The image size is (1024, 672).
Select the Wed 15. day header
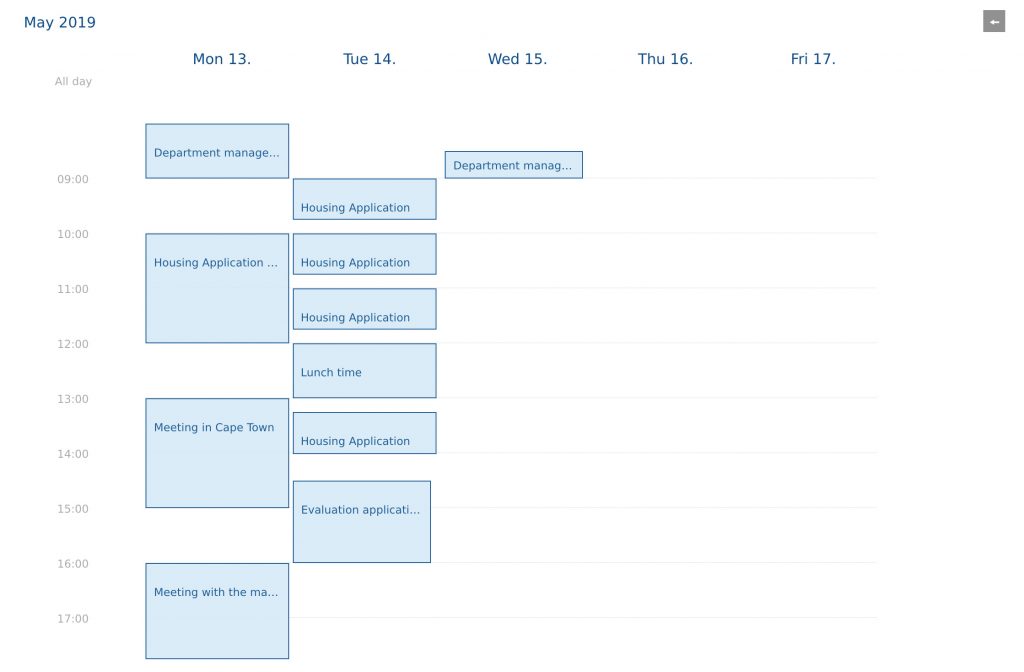click(x=517, y=59)
